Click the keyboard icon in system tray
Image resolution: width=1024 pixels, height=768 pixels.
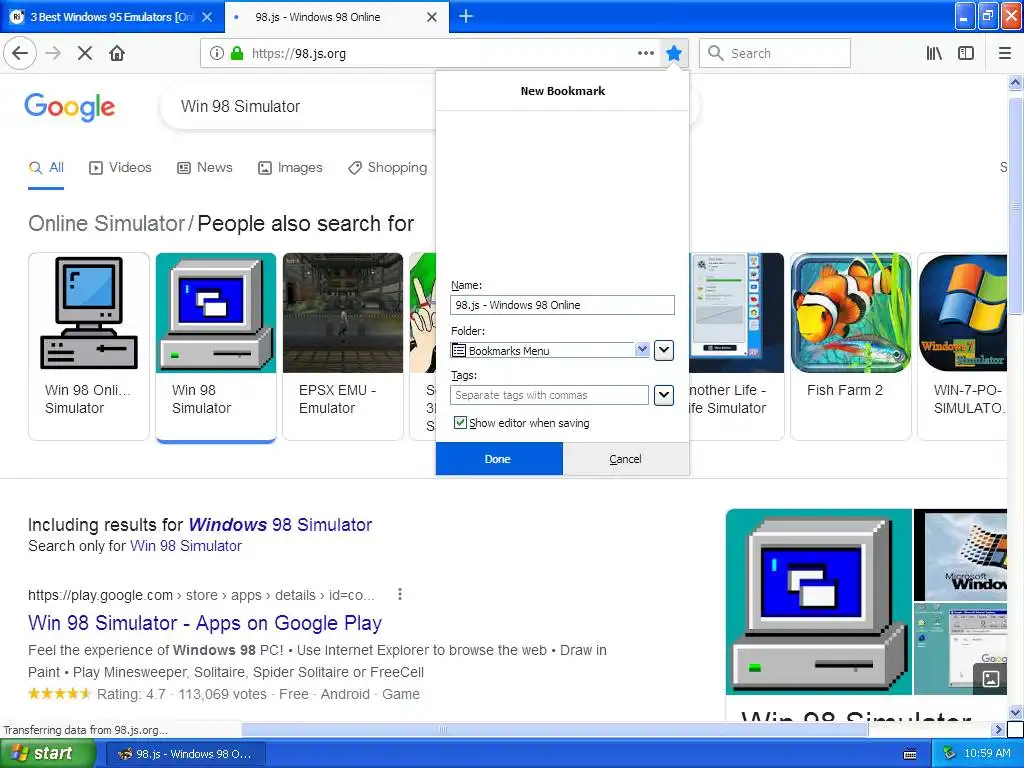click(910, 754)
